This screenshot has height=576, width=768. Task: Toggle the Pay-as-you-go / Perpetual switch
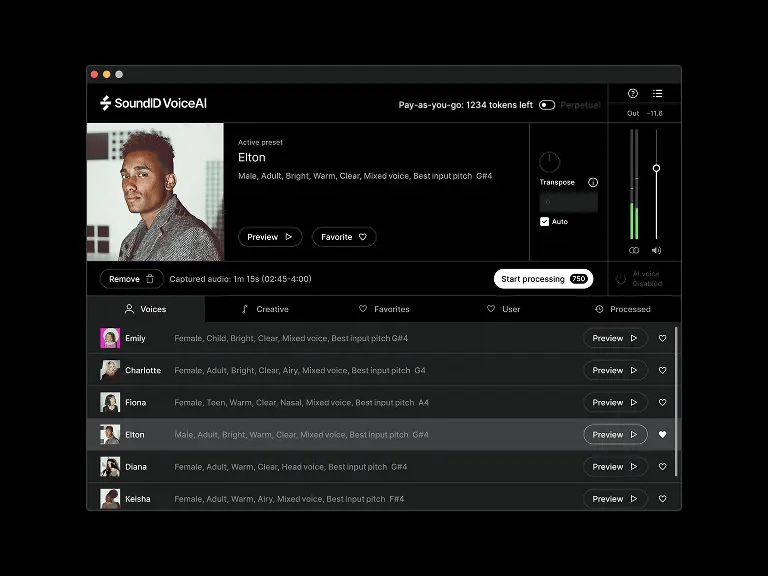(547, 105)
